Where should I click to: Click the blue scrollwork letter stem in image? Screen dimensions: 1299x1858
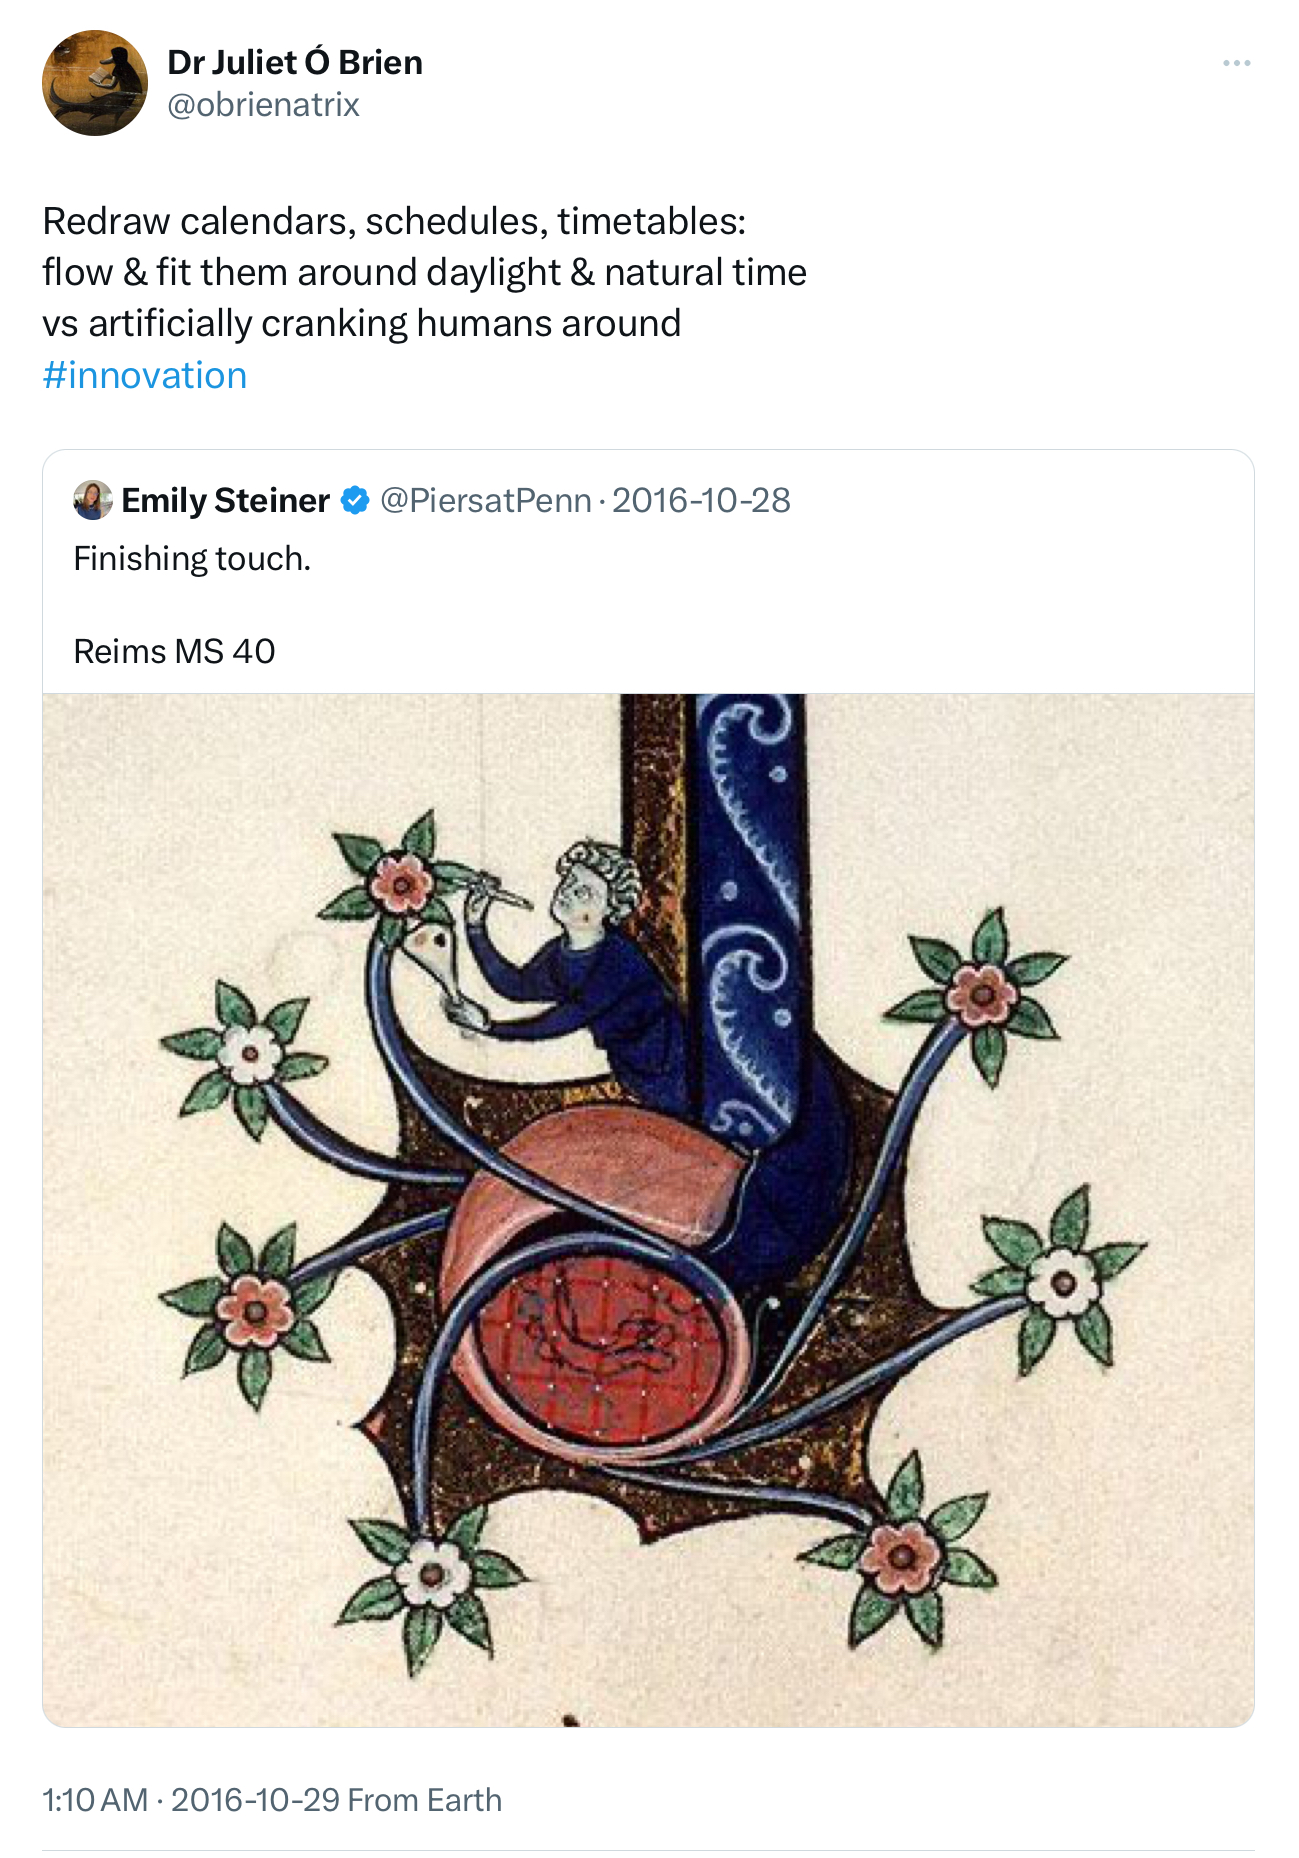[x=752, y=900]
